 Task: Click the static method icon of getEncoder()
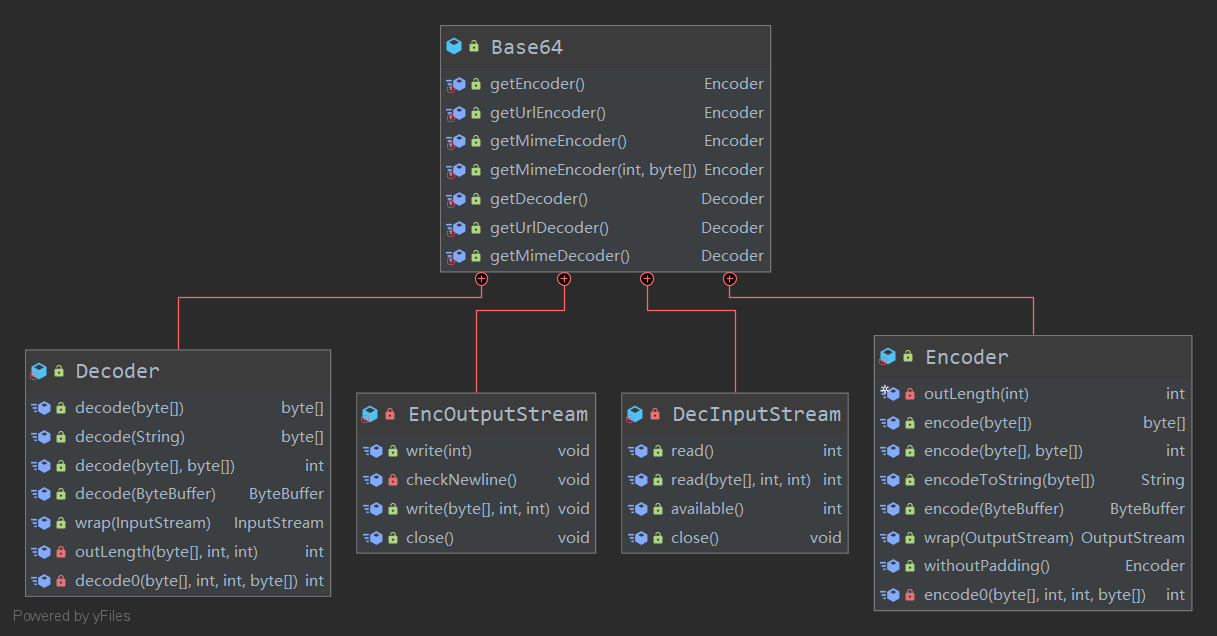pos(456,85)
